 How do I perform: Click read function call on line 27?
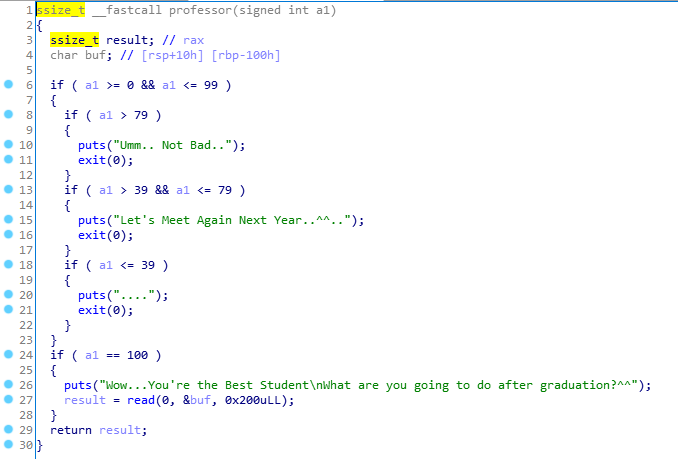coord(141,400)
